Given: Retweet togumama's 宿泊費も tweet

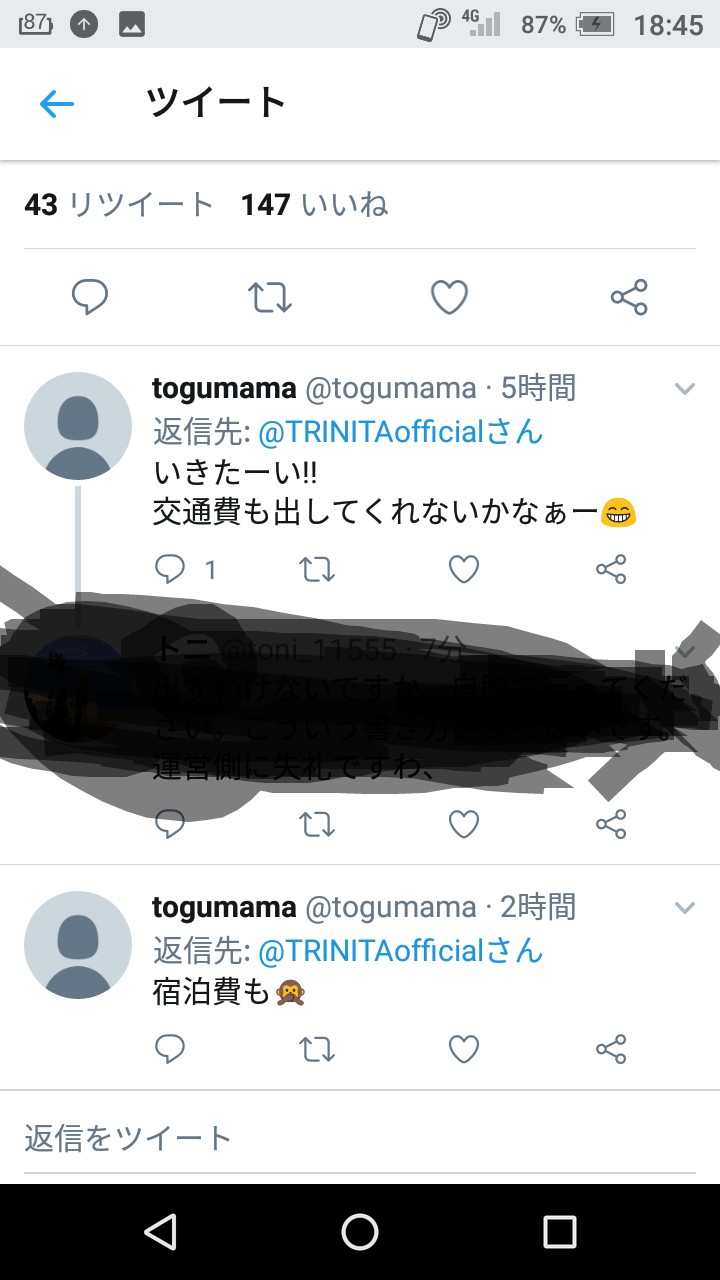Looking at the screenshot, I should pos(317,1048).
